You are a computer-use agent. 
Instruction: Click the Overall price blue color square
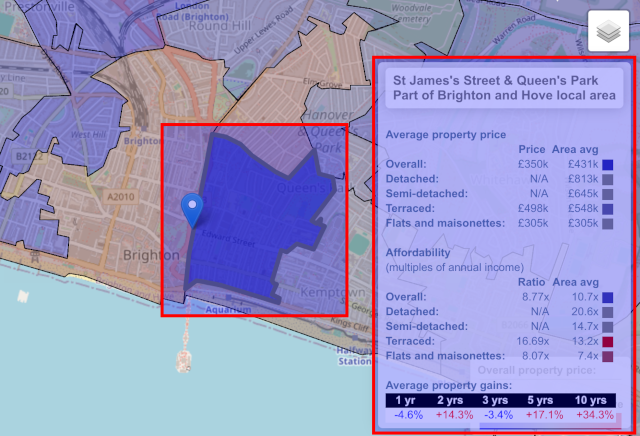click(607, 164)
